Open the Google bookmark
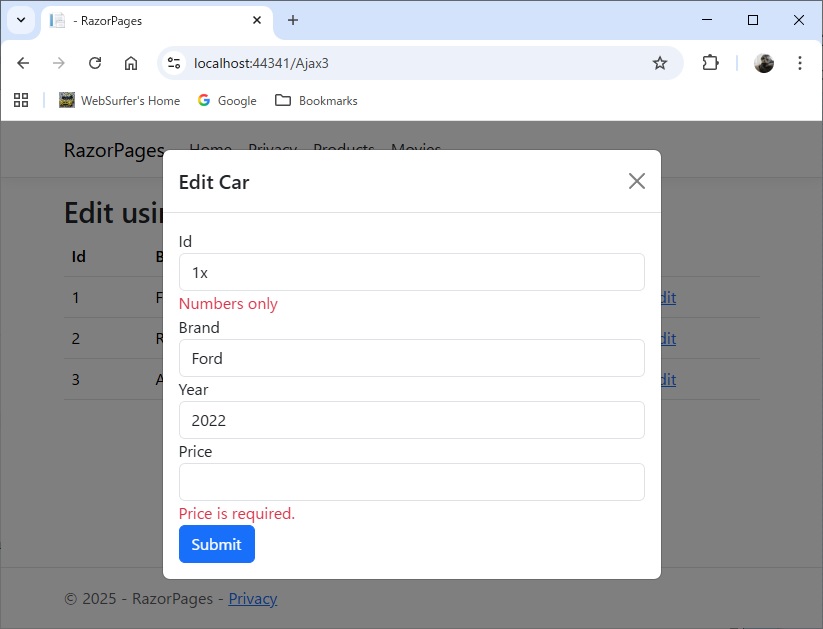The height and width of the screenshot is (629, 823). tap(227, 100)
